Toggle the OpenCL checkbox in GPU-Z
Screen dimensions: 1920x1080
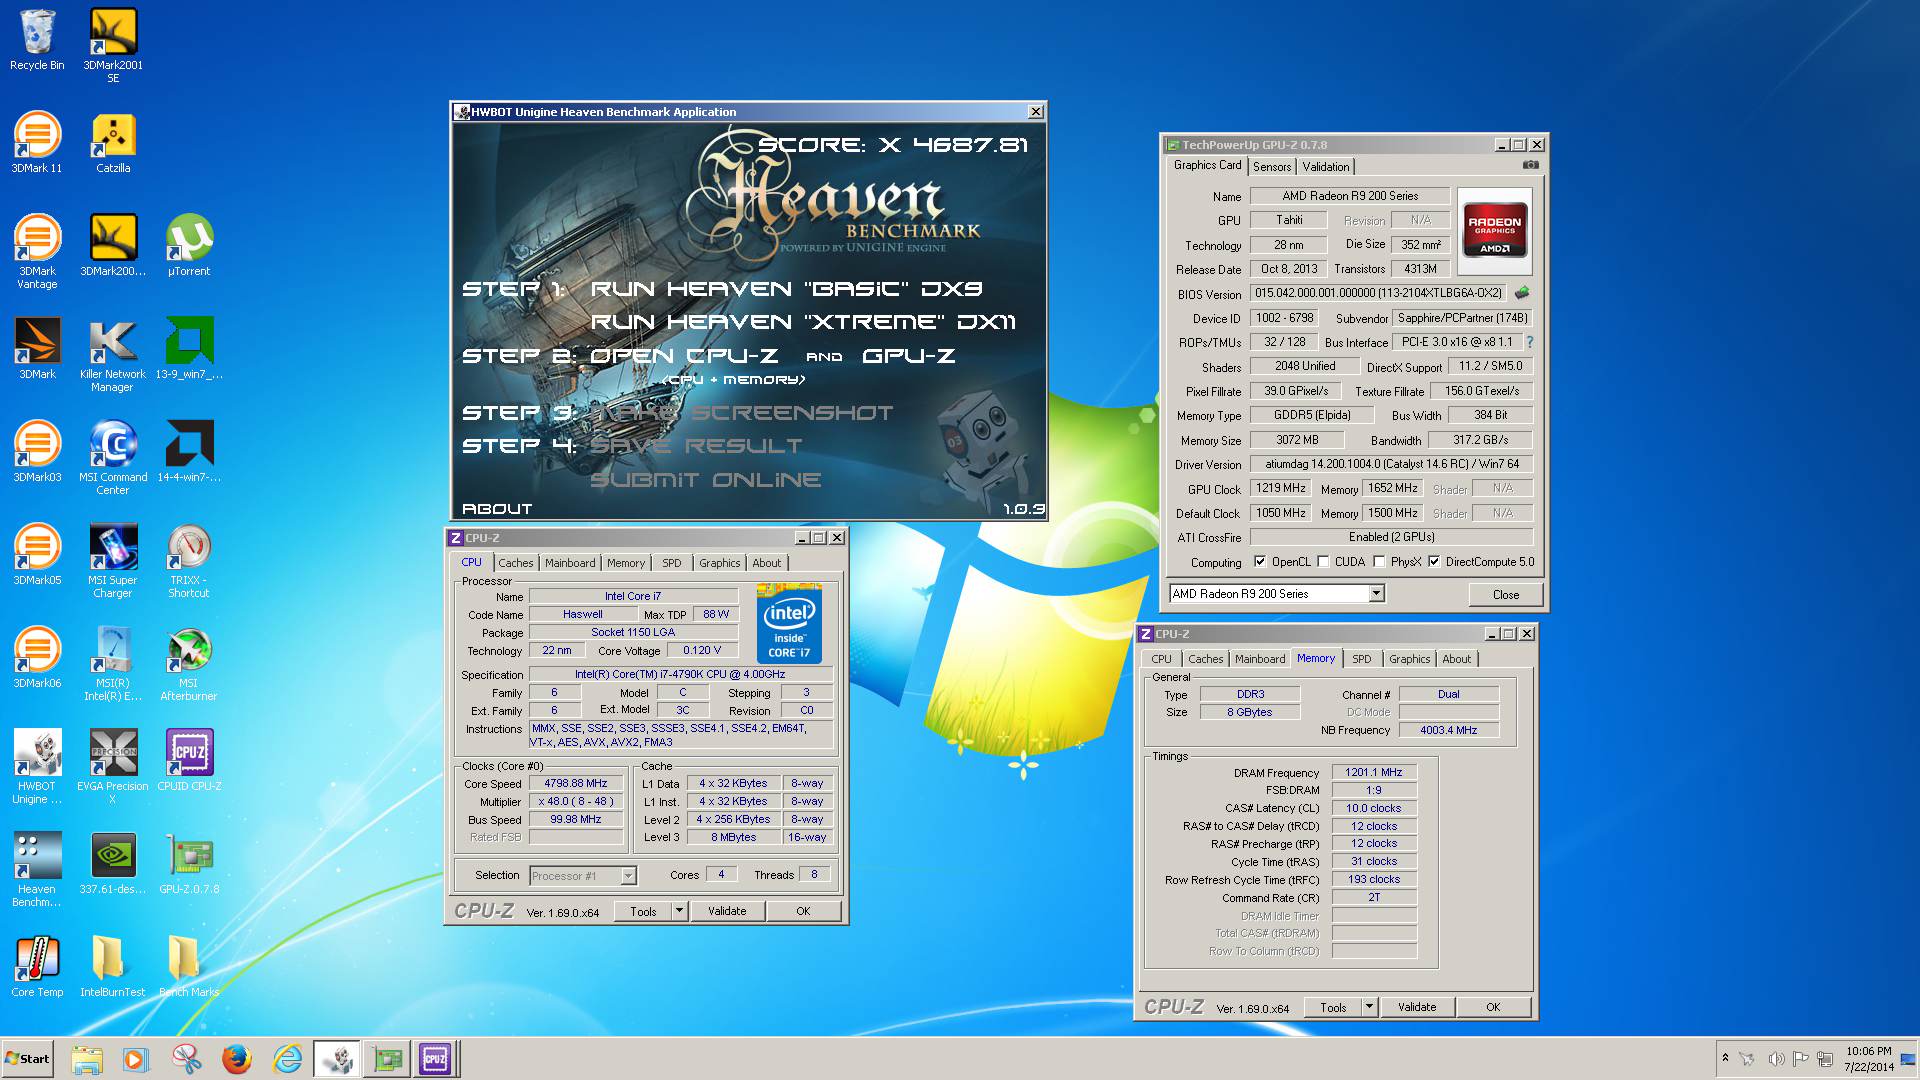[1260, 562]
